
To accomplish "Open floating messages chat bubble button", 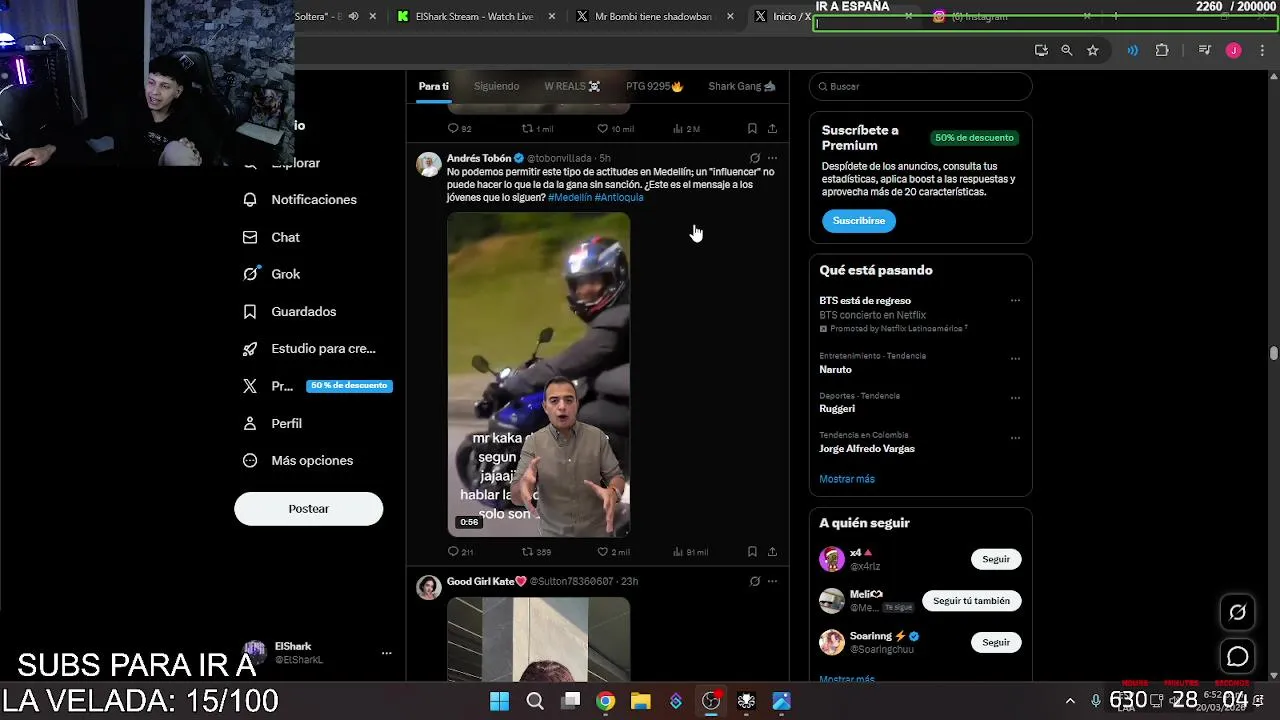I will (x=1238, y=657).
